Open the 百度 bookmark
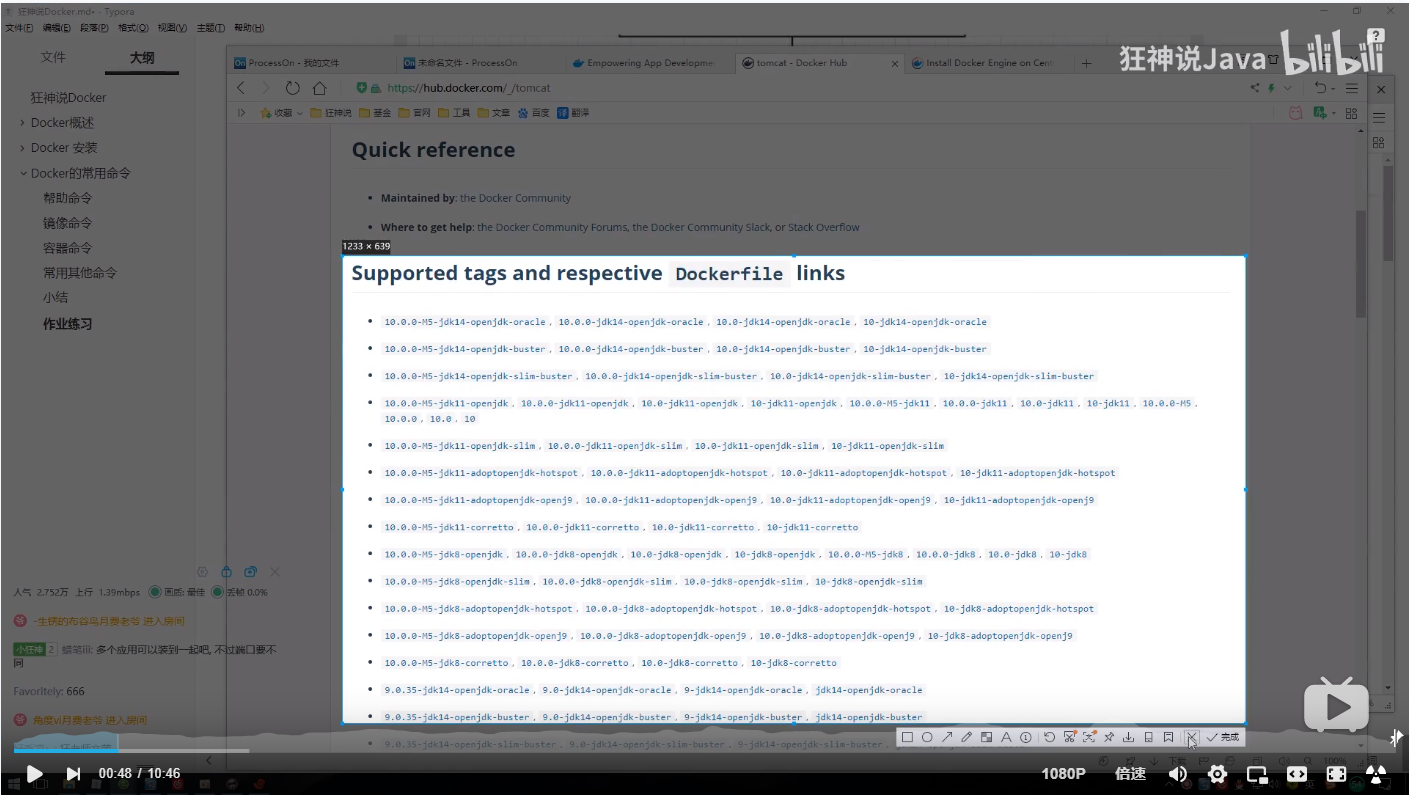Image resolution: width=1409 pixels, height=795 pixels. tap(533, 113)
